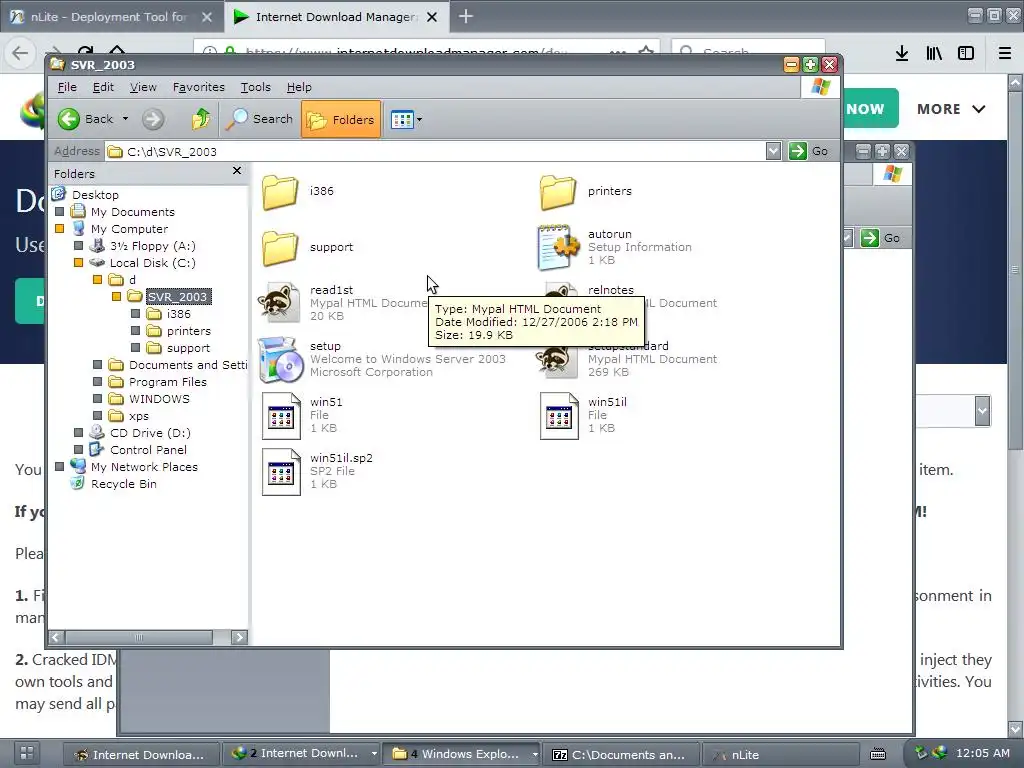Open the View menu

[142, 88]
